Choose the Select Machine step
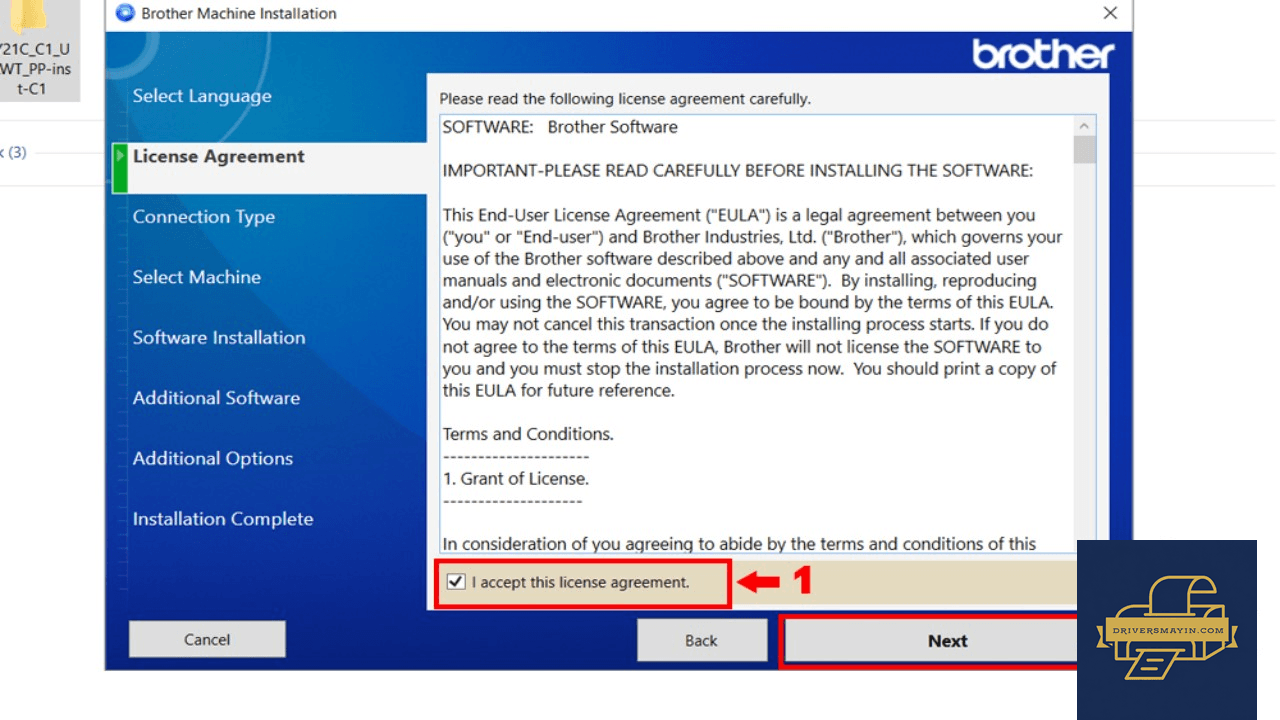1280x720 pixels. (197, 277)
